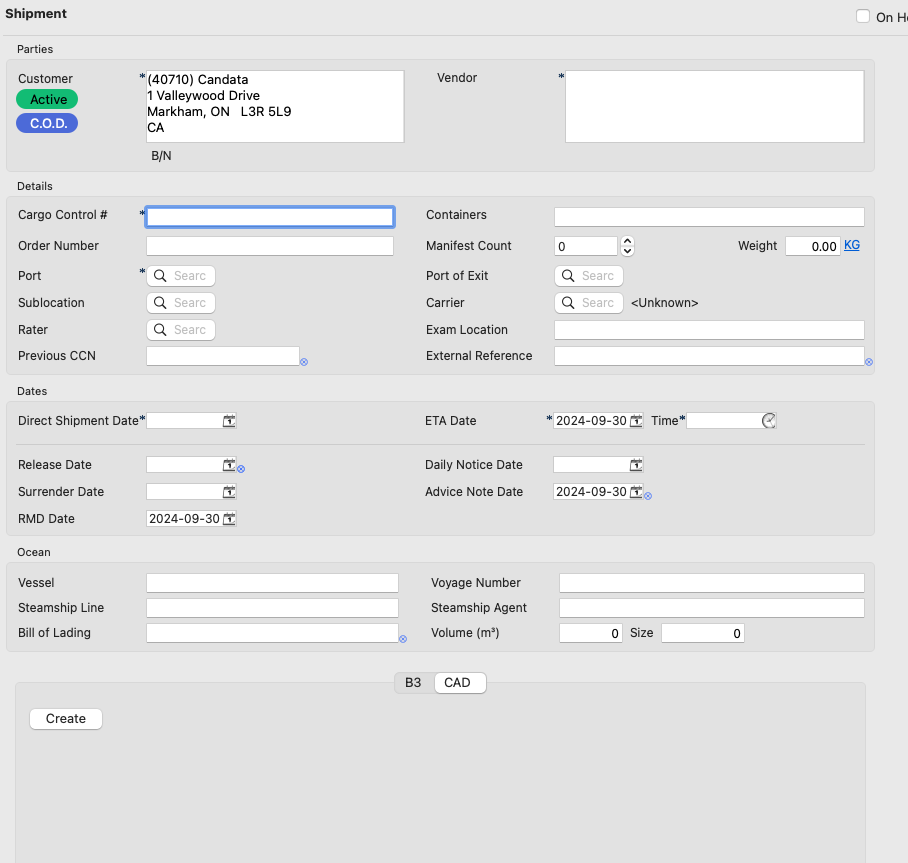Click the Customer address box
The height and width of the screenshot is (863, 908).
pyautogui.click(x=275, y=107)
